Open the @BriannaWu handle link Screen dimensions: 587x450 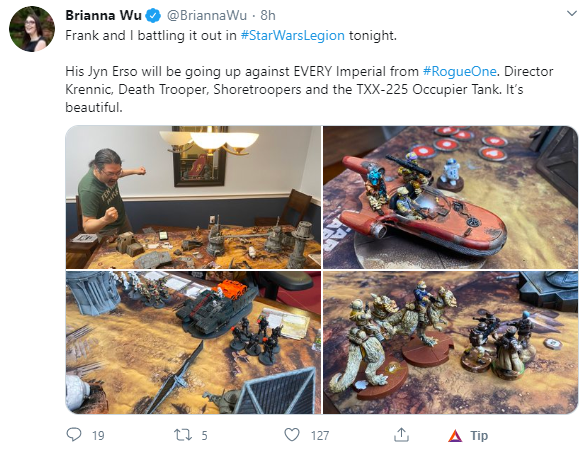[x=207, y=16]
